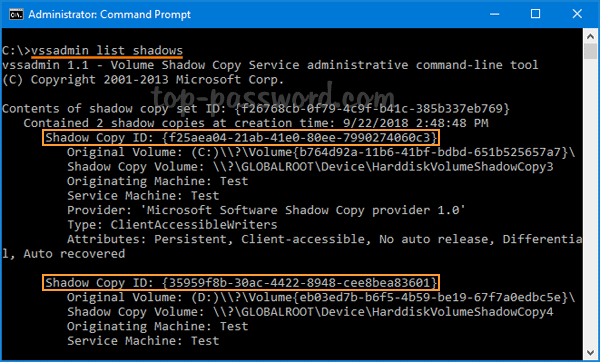This screenshot has height=362, width=600.
Task: Click the Type: ClientAccessibleWriters line
Action: tap(172, 225)
